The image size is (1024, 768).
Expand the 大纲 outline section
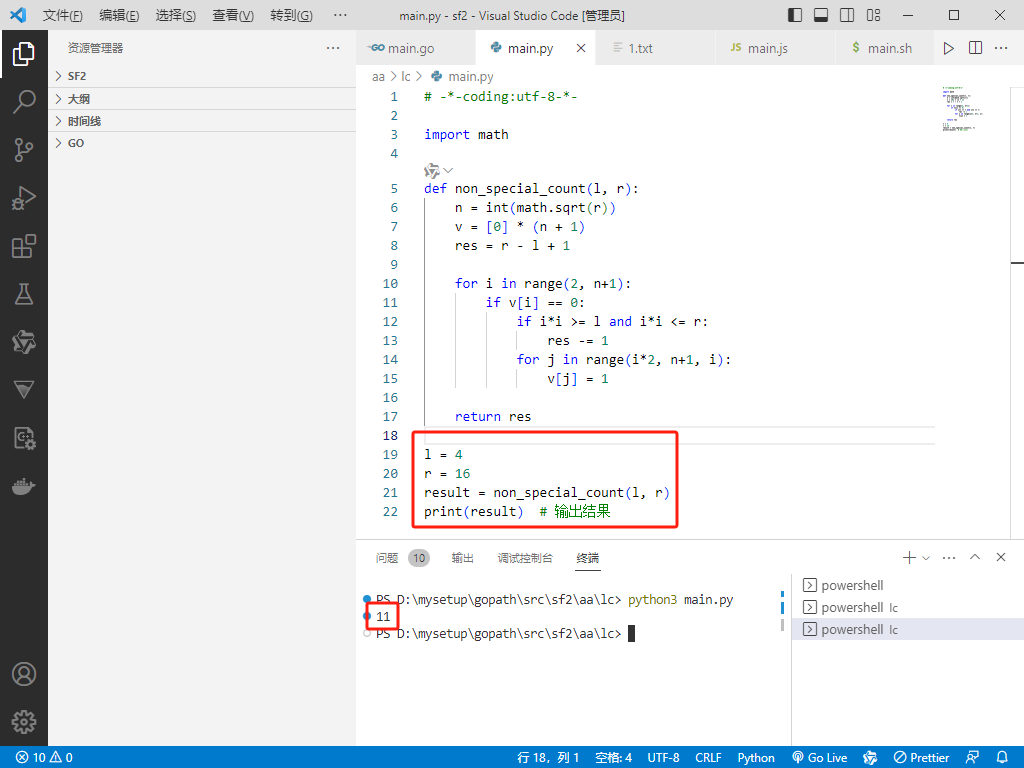pyautogui.click(x=202, y=99)
